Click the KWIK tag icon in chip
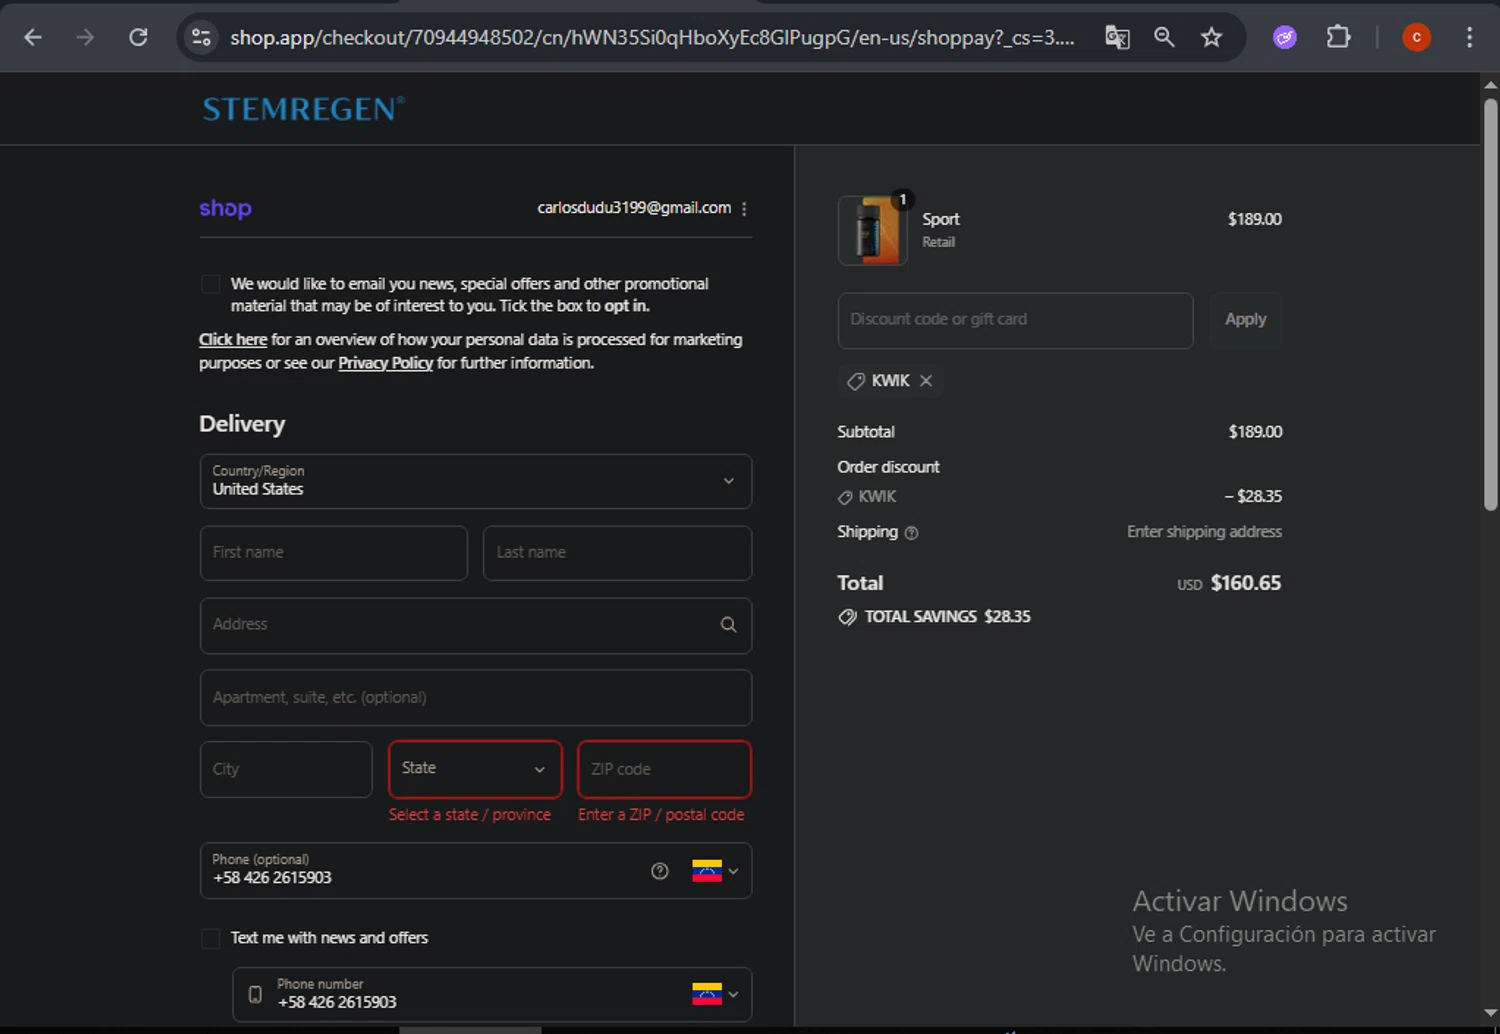The height and width of the screenshot is (1034, 1500). 856,381
